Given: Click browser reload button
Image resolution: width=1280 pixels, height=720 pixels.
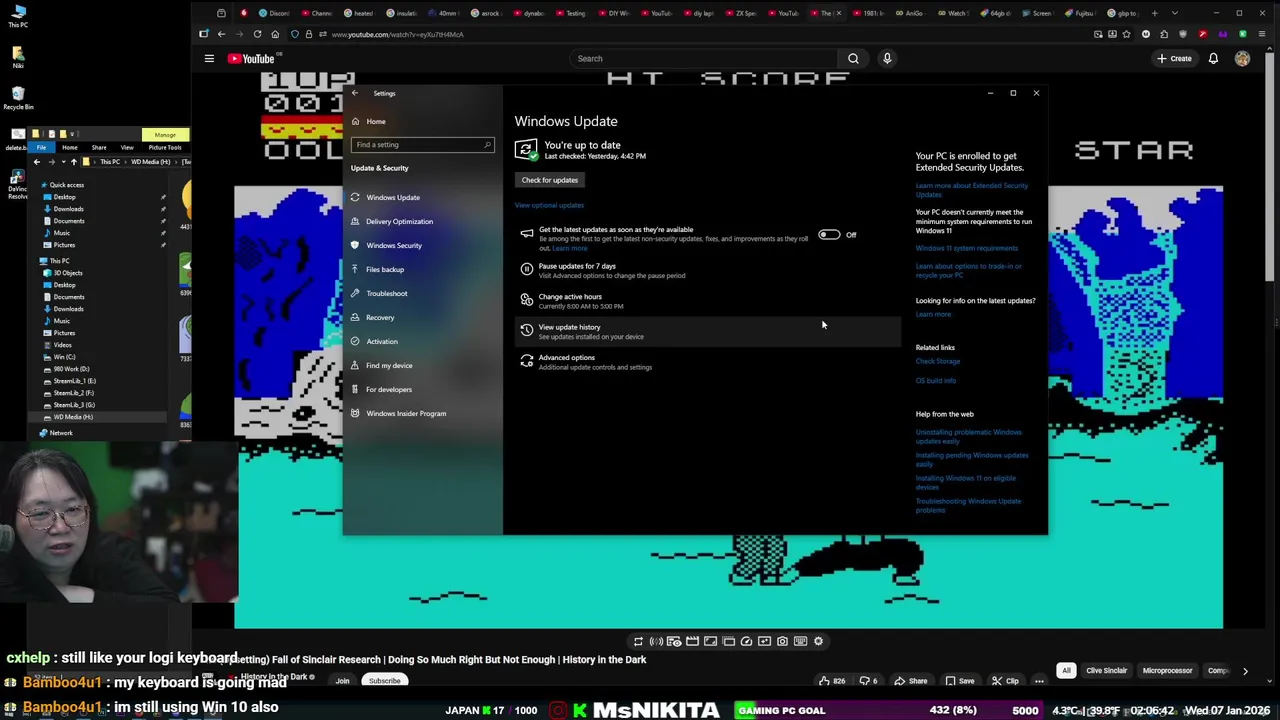Looking at the screenshot, I should (257, 34).
